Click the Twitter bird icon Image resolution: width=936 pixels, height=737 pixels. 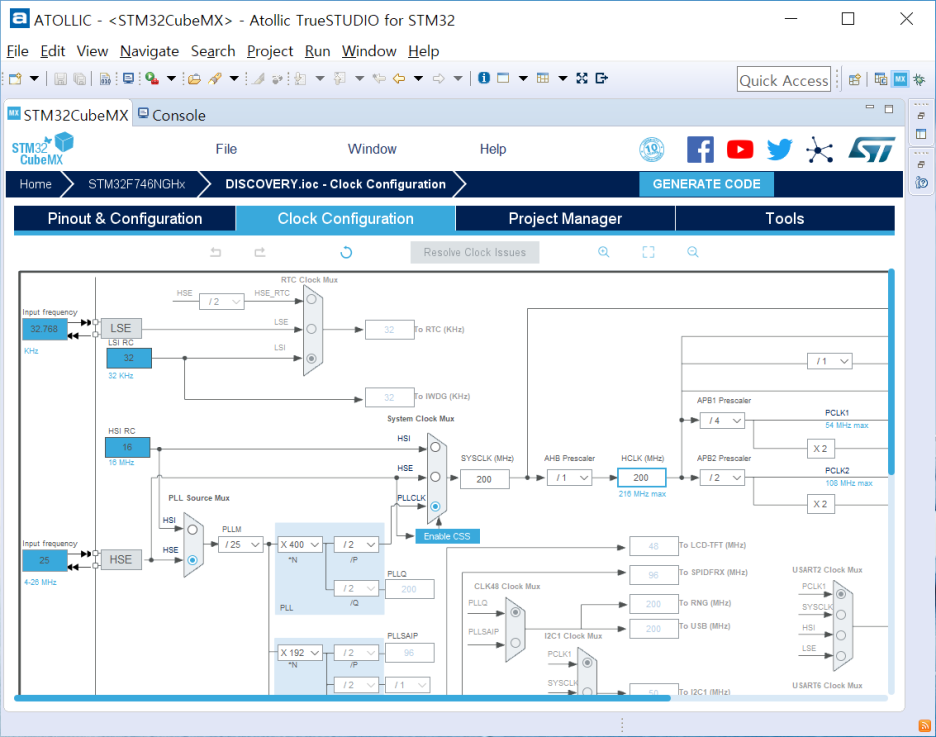tap(779, 149)
